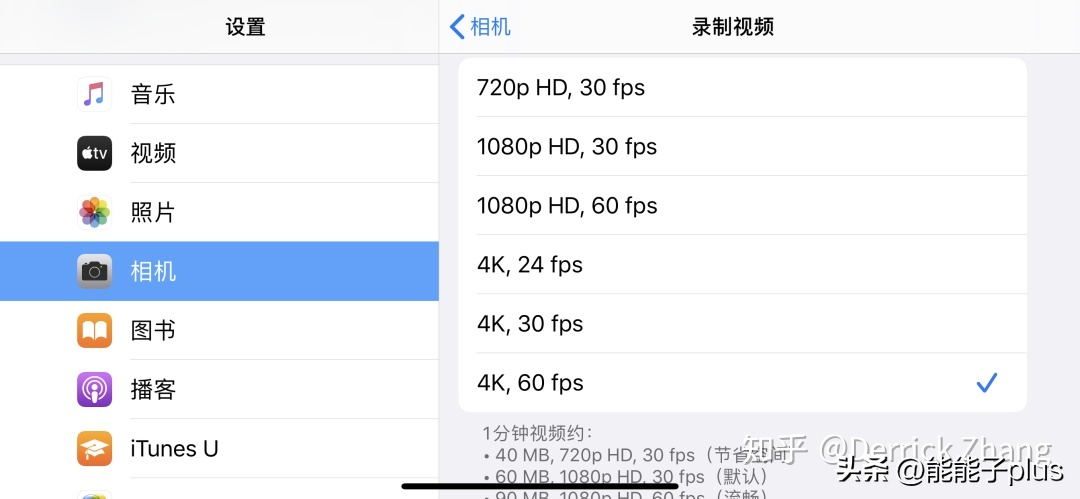1080x499 pixels.
Task: Tap the checked 4K, 60 fps row
Action: tap(742, 383)
